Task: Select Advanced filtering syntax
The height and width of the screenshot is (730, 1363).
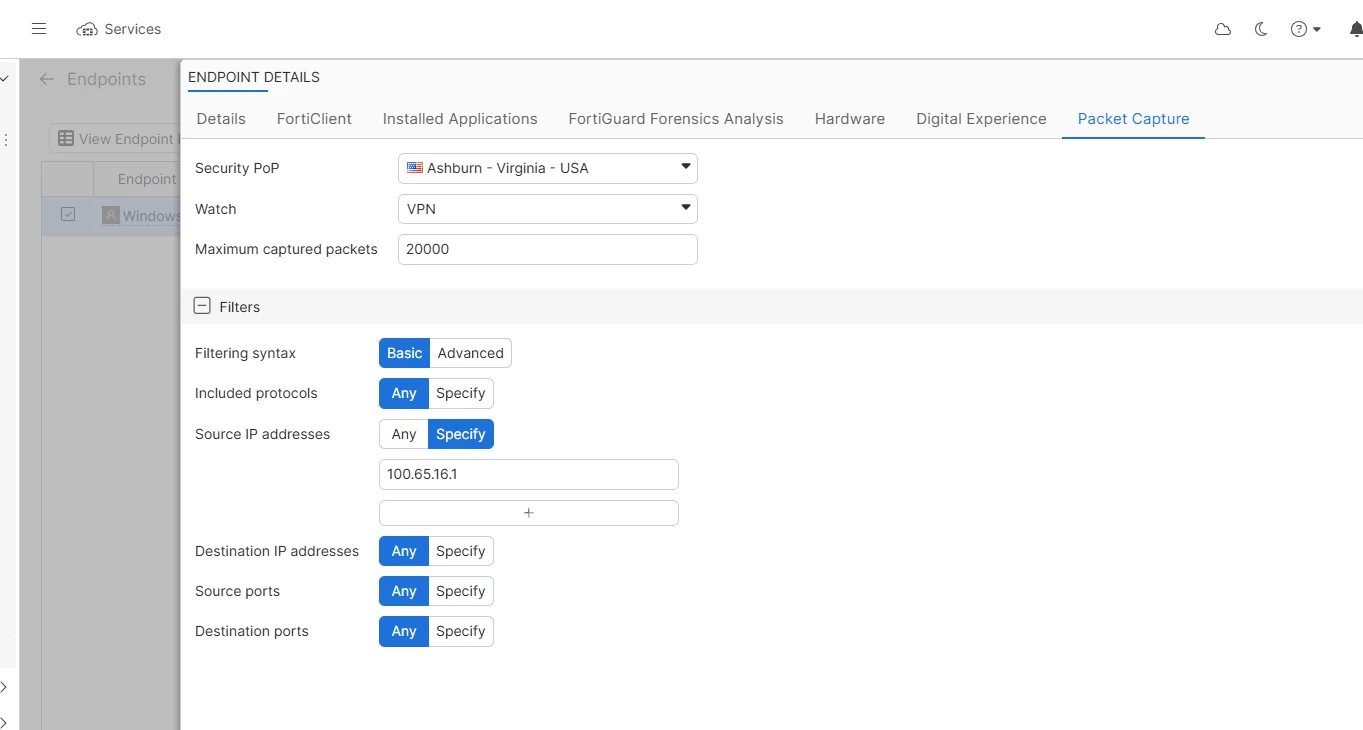Action: pyautogui.click(x=470, y=353)
